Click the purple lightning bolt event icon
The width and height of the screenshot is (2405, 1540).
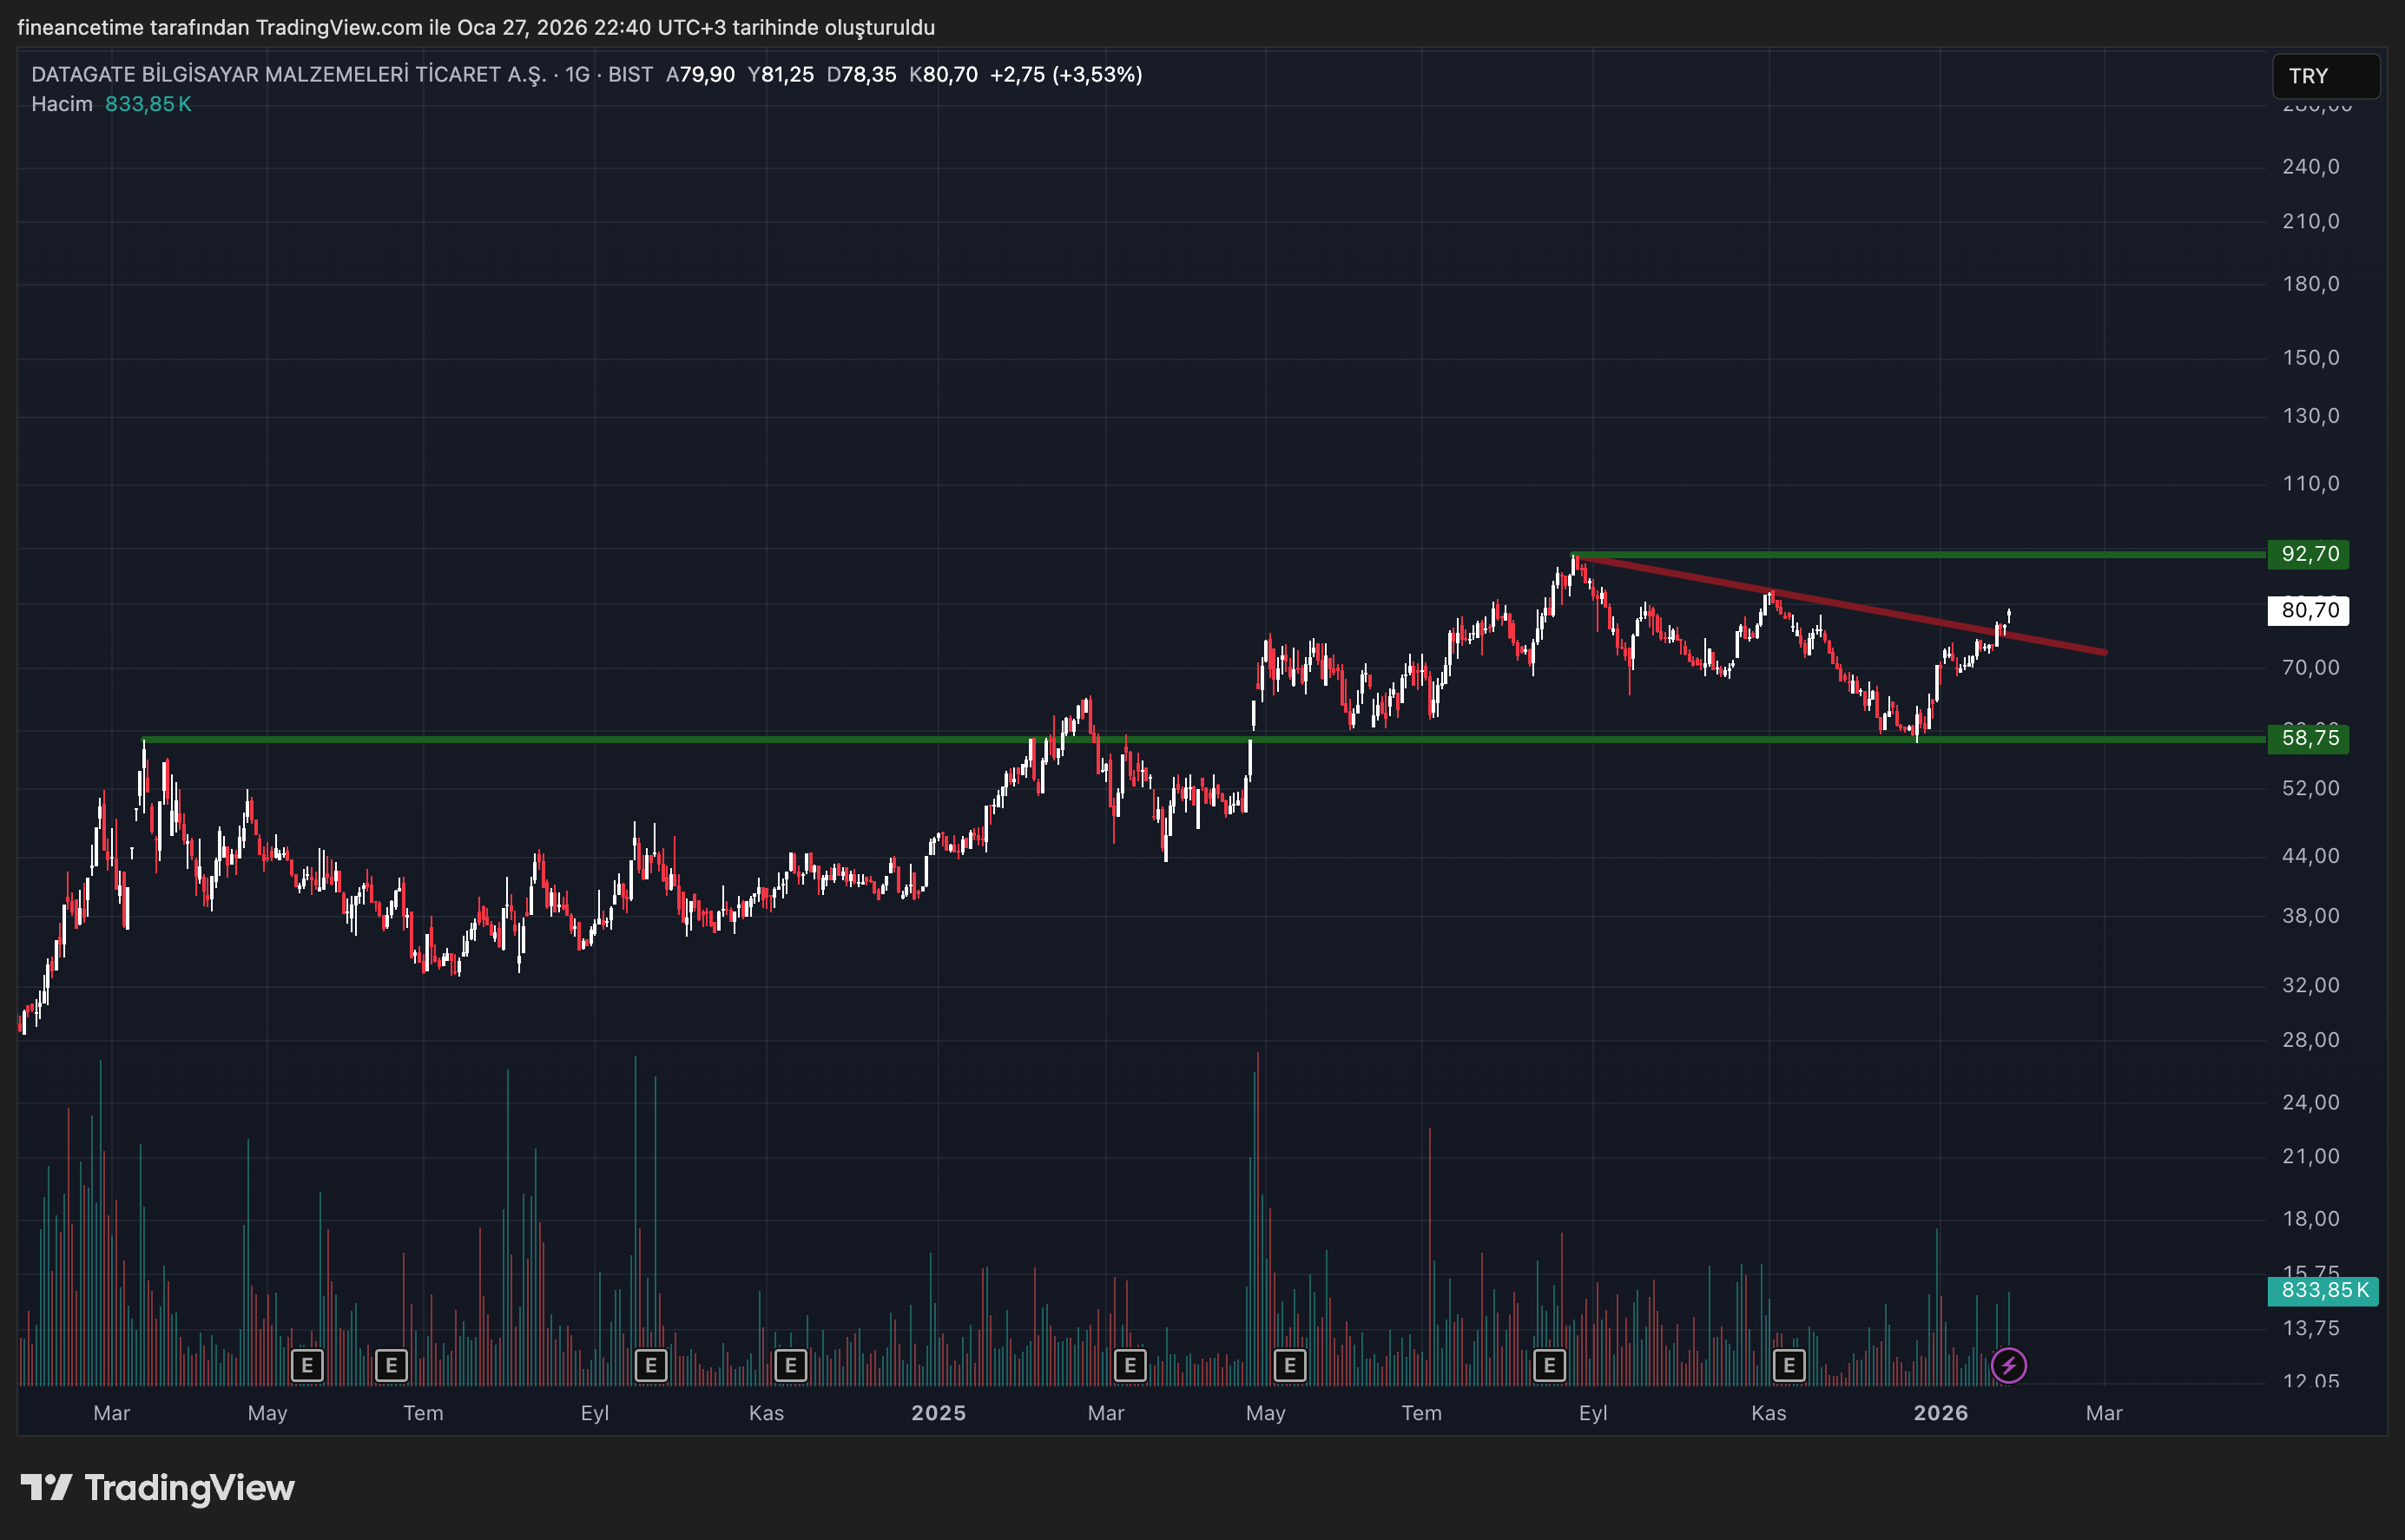tap(2008, 1365)
